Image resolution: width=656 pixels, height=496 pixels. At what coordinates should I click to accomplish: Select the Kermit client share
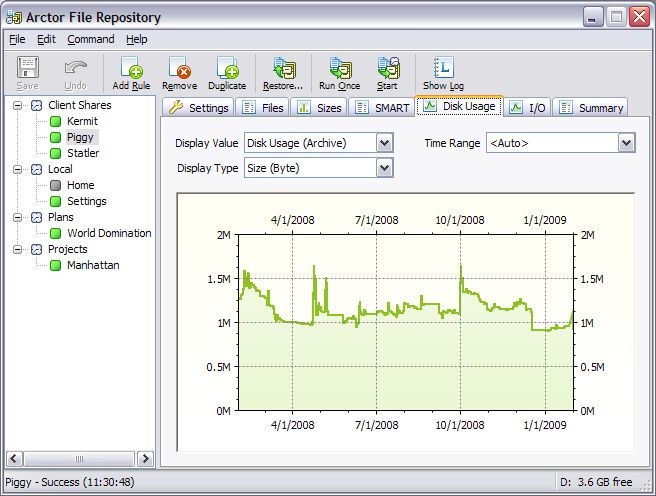point(82,121)
